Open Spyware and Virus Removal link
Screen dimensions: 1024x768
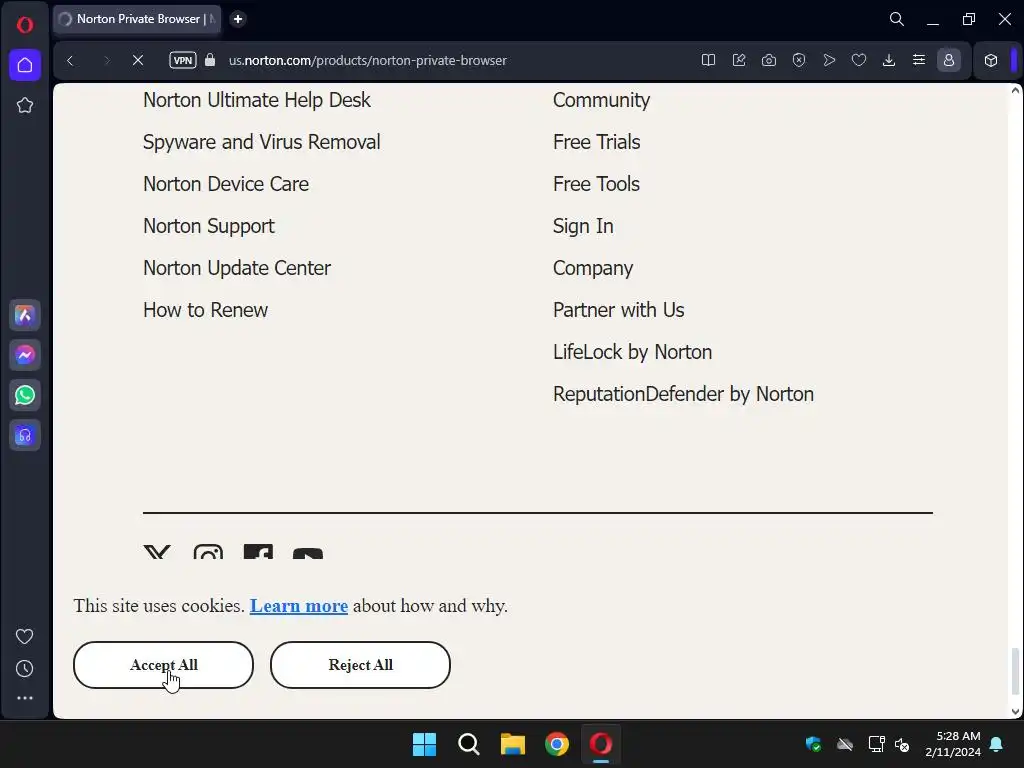click(x=261, y=142)
